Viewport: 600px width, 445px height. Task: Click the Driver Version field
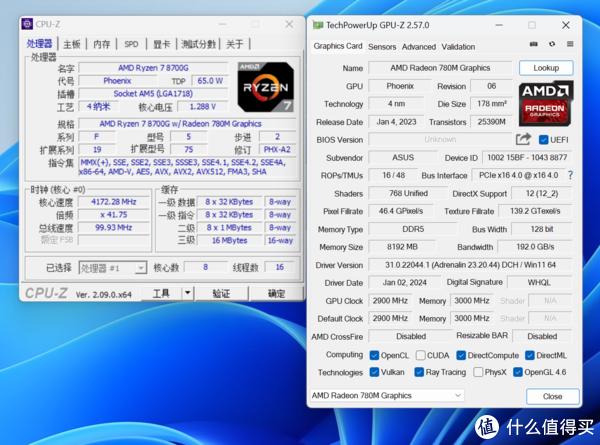coord(470,265)
